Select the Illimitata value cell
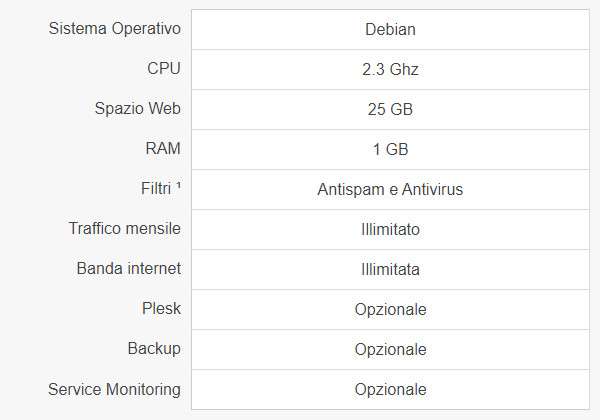Viewport: 600px width, 420px height. (390, 269)
